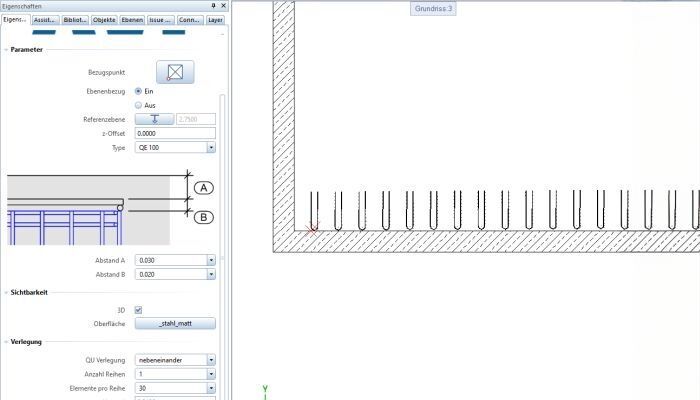Open the Type QE 100 dropdown

coord(211,148)
